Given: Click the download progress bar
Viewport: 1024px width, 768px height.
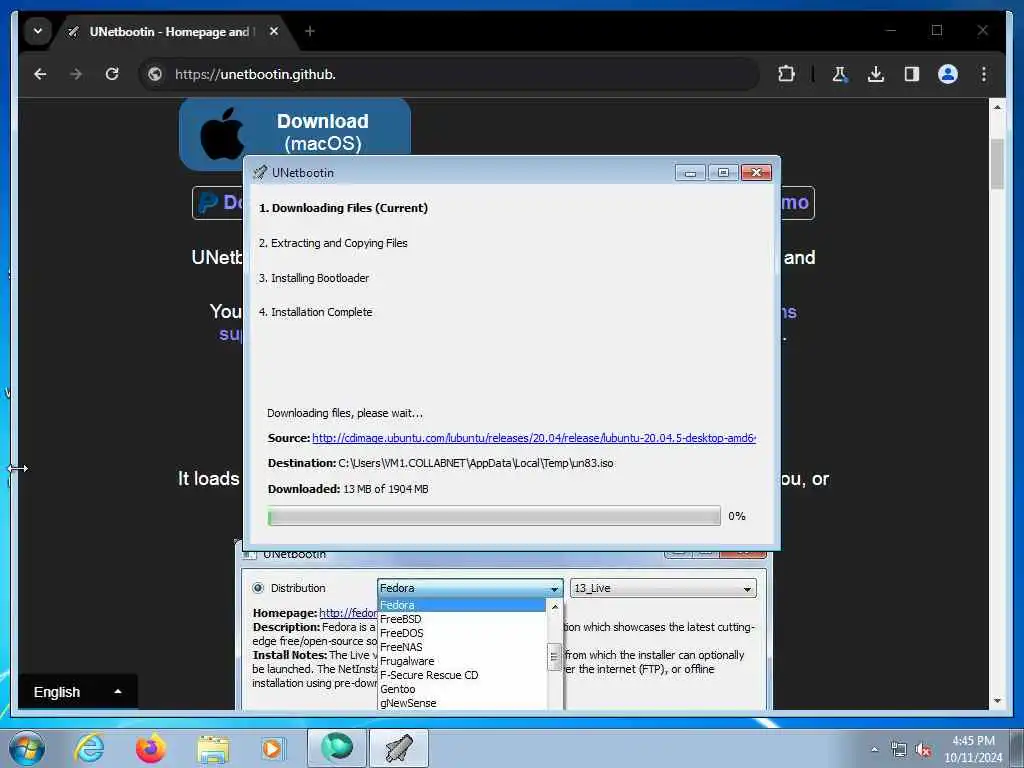Looking at the screenshot, I should pos(494,516).
